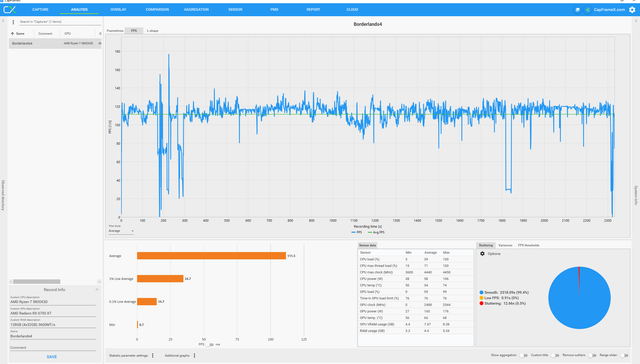This screenshot has height=364, width=640.
Task: Open the settings gear in top bar
Action: click(632, 9)
